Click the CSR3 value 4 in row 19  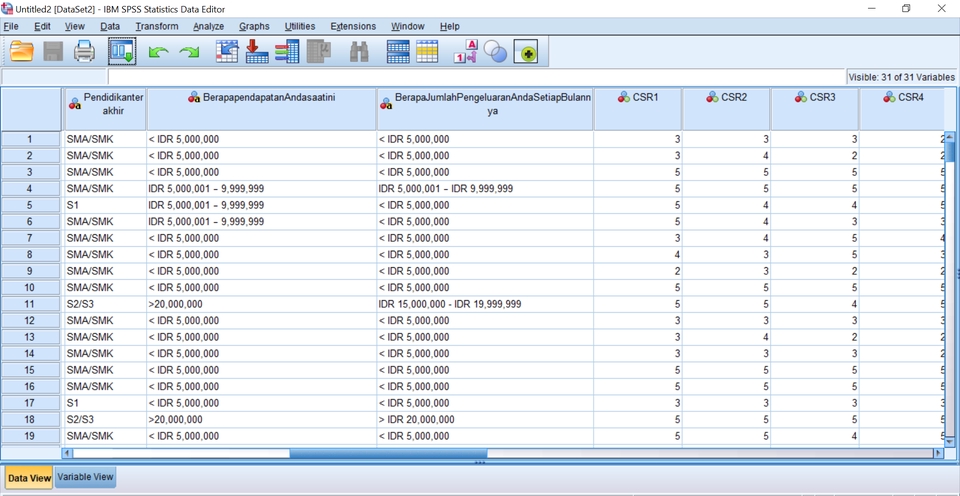tap(814, 436)
